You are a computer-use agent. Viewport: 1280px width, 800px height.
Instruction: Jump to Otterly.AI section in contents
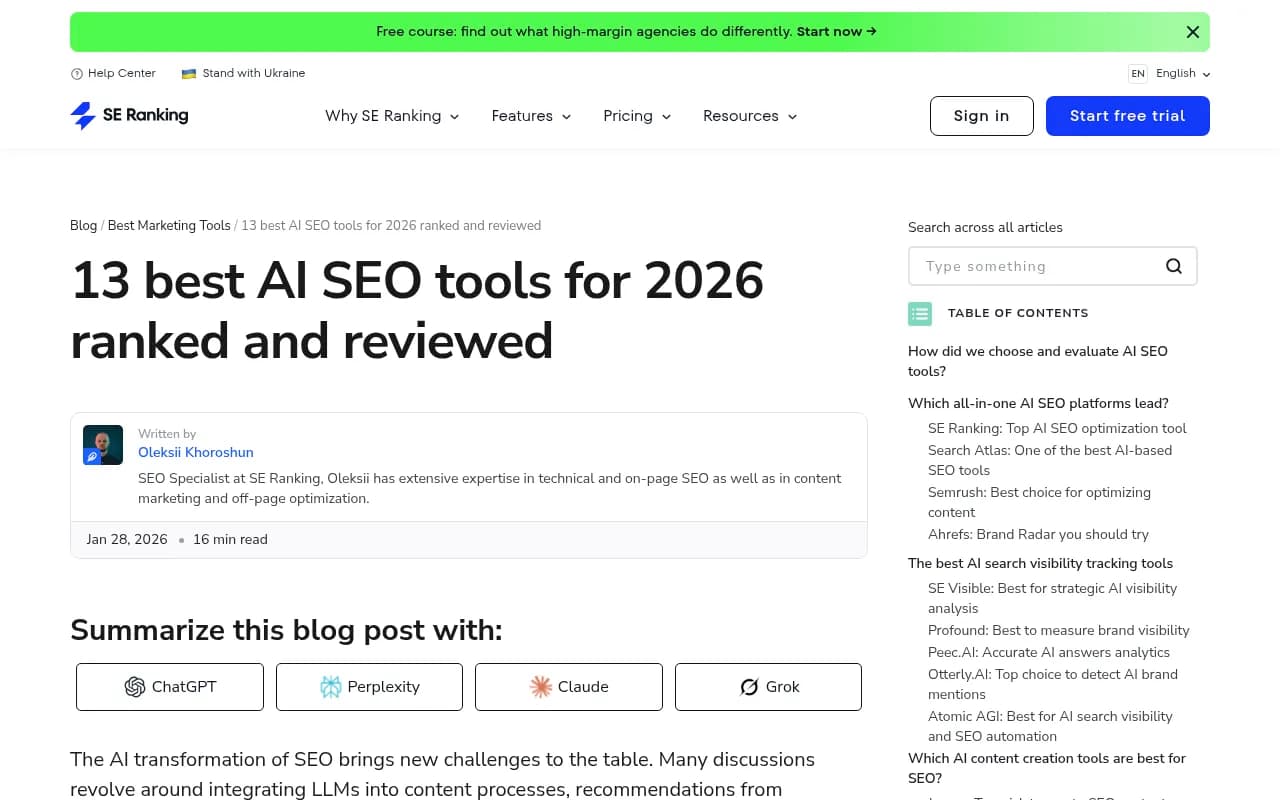(1053, 685)
